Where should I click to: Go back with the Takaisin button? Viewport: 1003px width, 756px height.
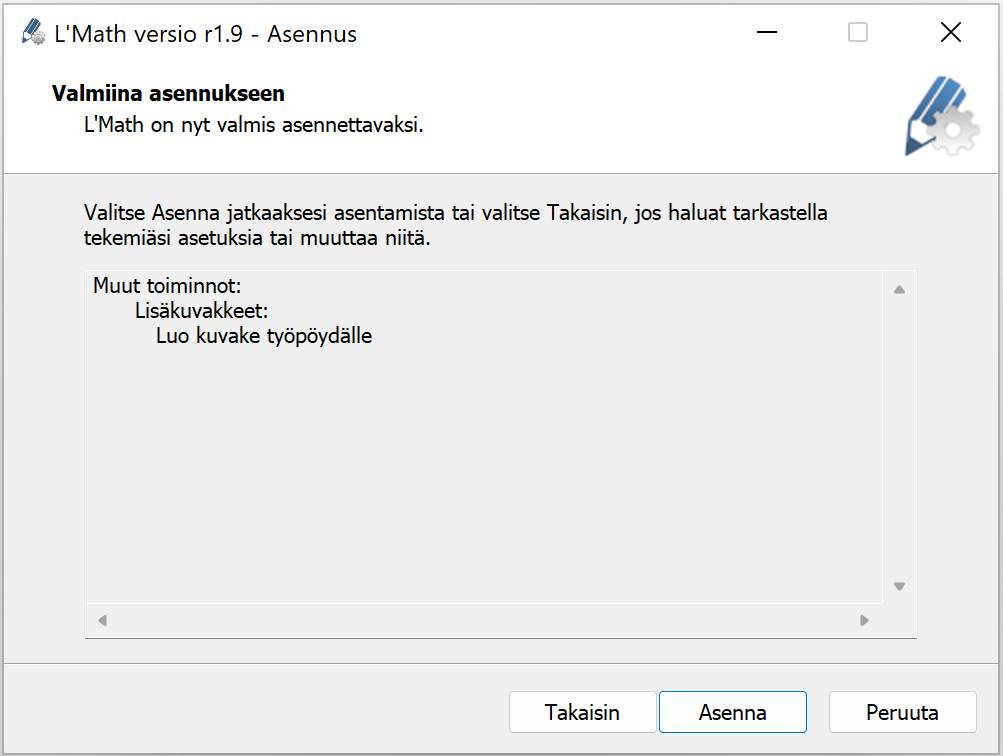582,712
